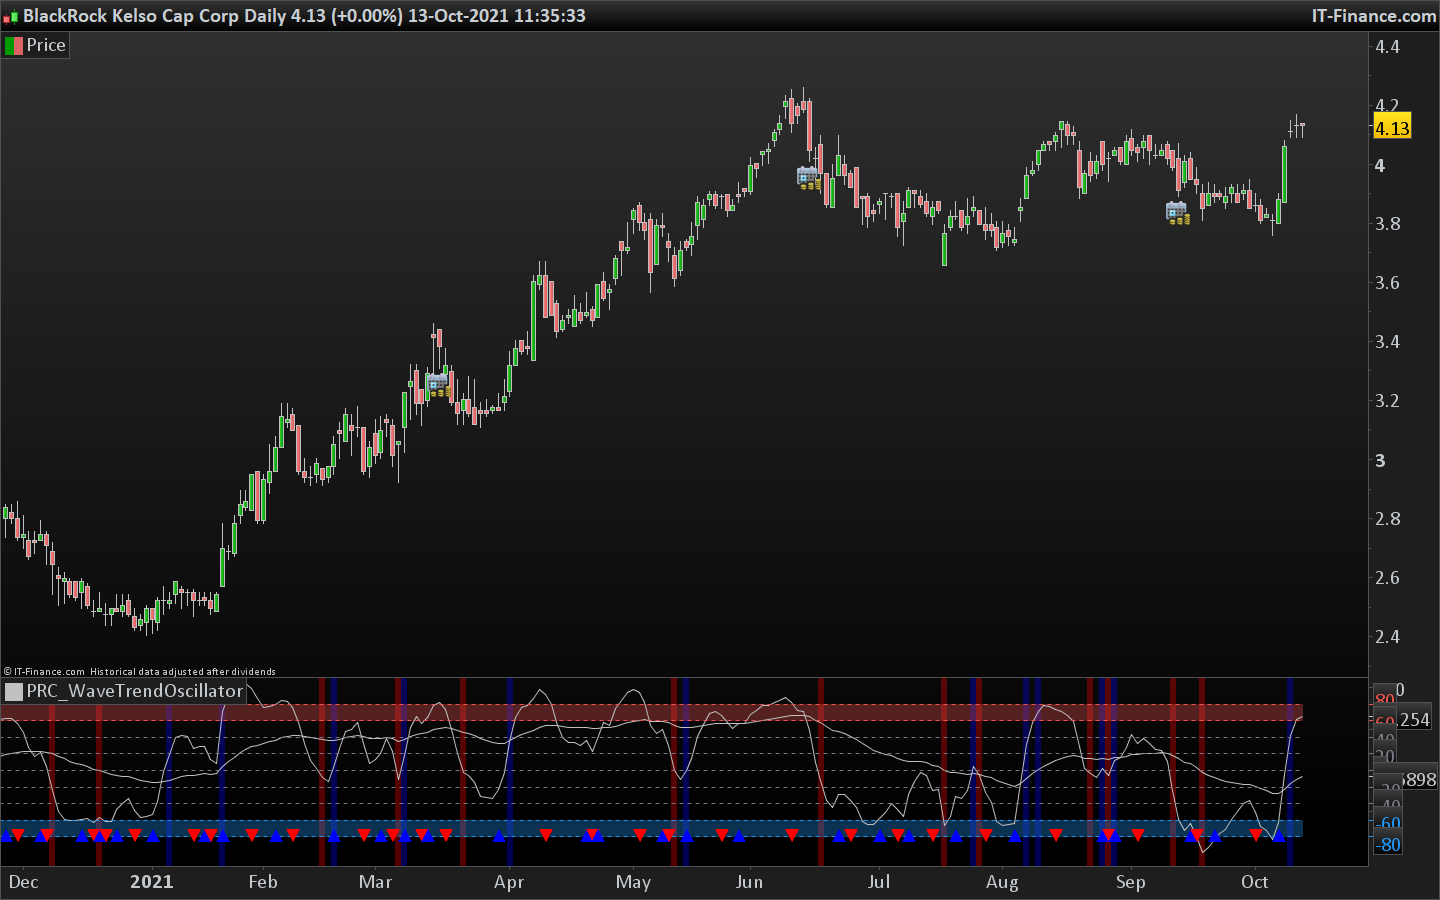The height and width of the screenshot is (900, 1440).
Task: Click the Jul label on the time axis
Action: [879, 882]
